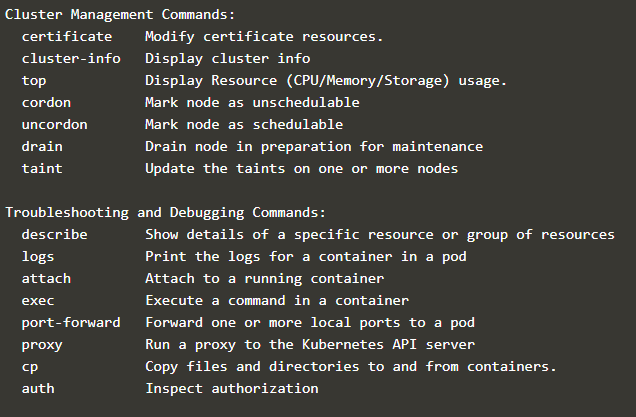Click the 'cluster-info' command text
This screenshot has height=417, width=636.
pos(70,58)
